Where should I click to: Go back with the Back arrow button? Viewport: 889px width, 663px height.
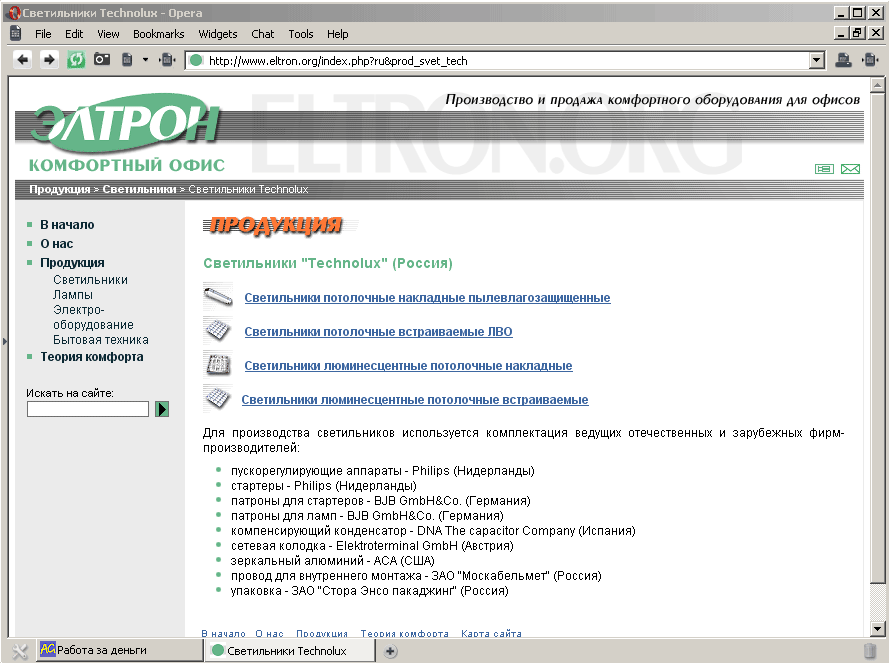point(23,60)
